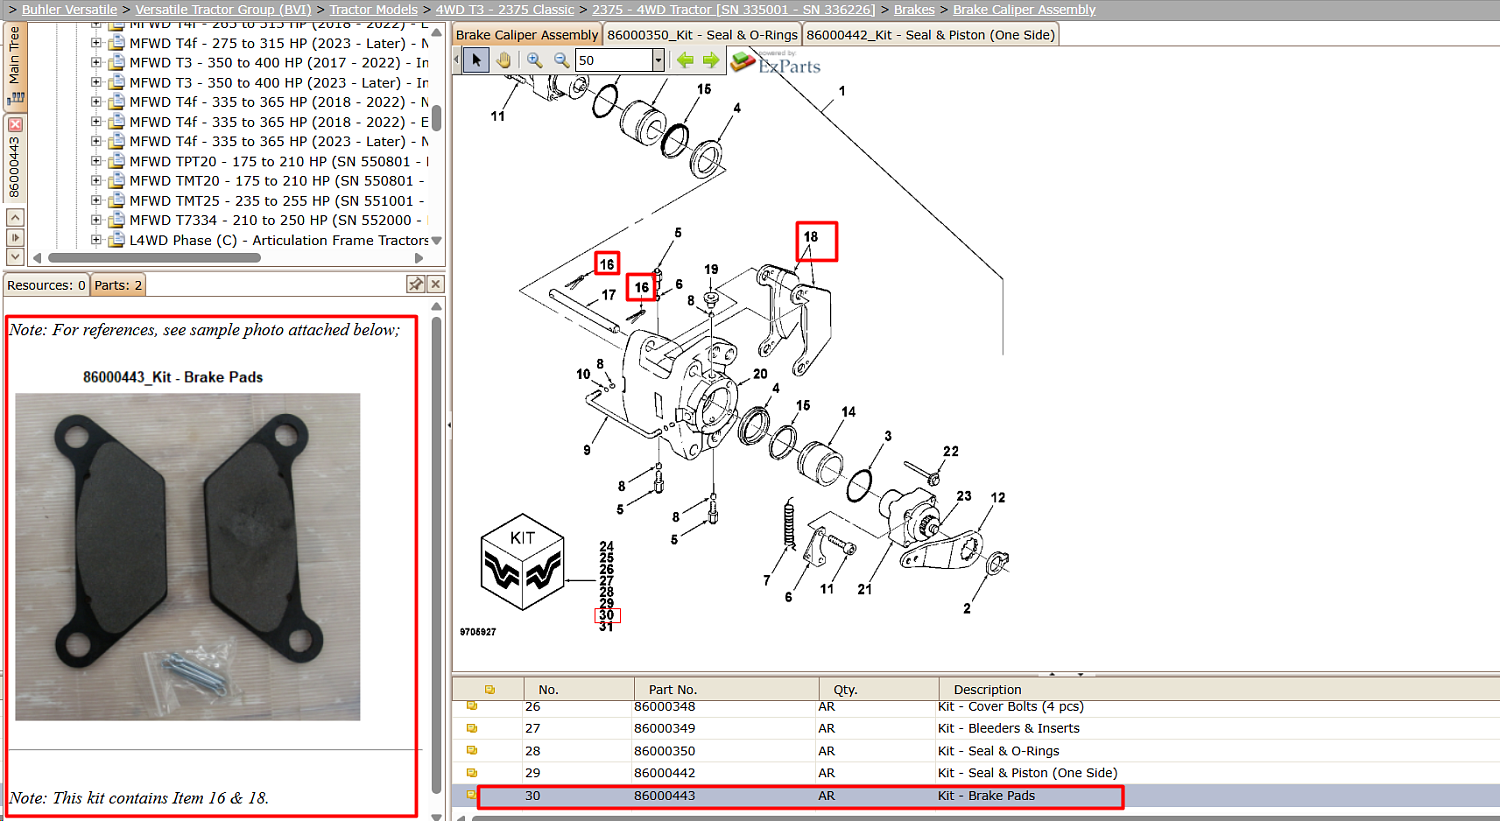This screenshot has width=1500, height=821.
Task: Select MFWD T7334 - 210 to 250 HP row
Action: 279,220
